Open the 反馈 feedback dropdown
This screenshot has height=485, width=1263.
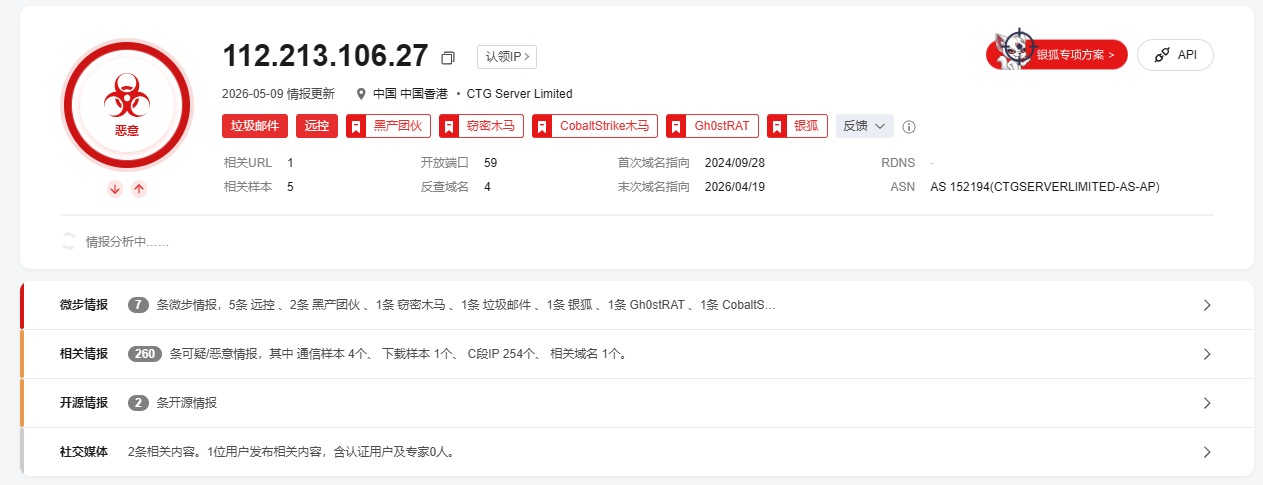[865, 126]
